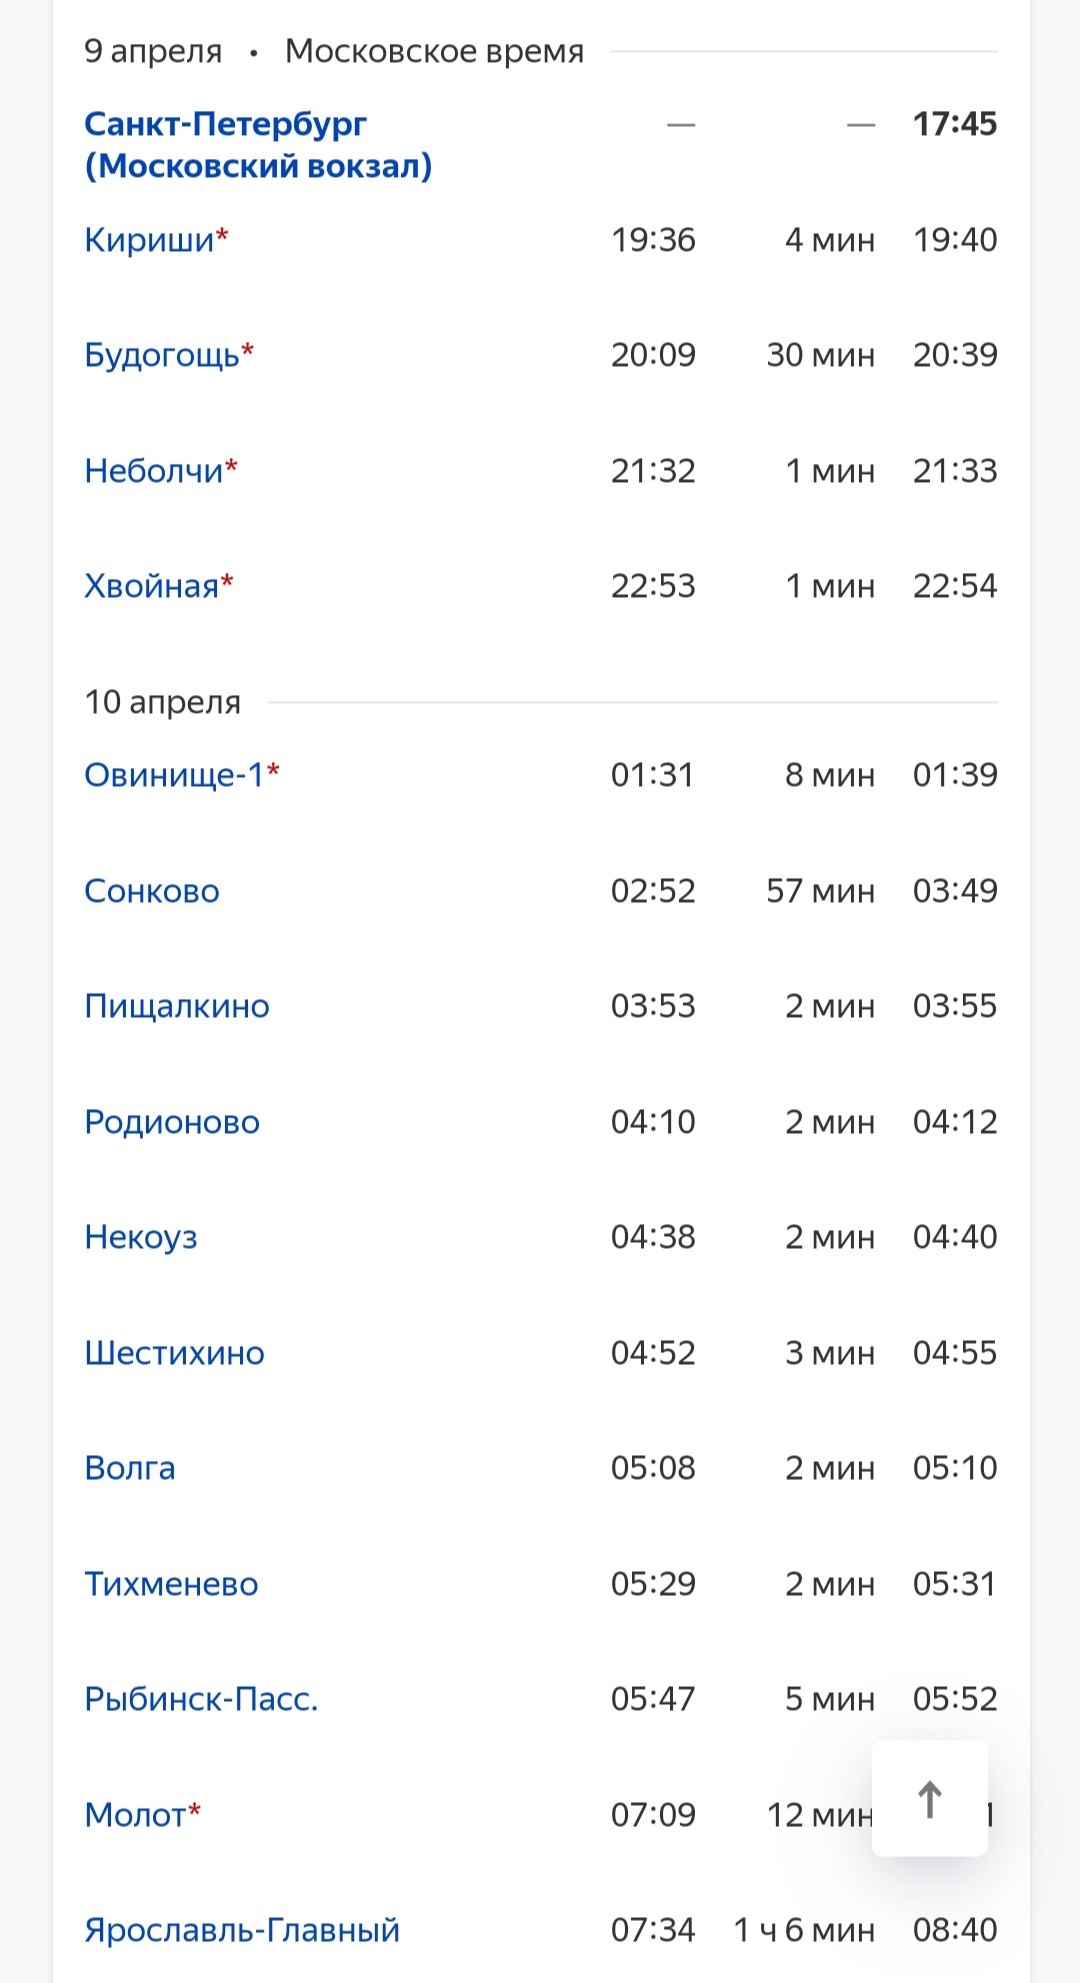Select the Шестихино station
Screen dimensions: 1080x1983
pyautogui.click(x=174, y=1353)
